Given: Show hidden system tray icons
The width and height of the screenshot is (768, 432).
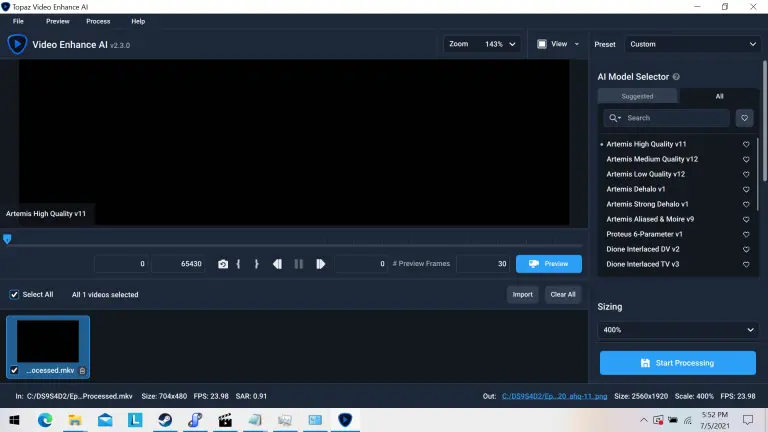Looking at the screenshot, I should click(644, 420).
